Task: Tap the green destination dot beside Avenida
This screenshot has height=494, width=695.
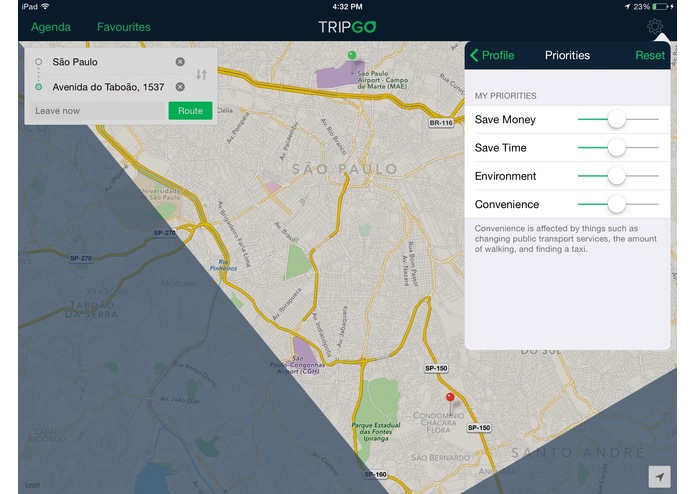Action: tap(39, 87)
